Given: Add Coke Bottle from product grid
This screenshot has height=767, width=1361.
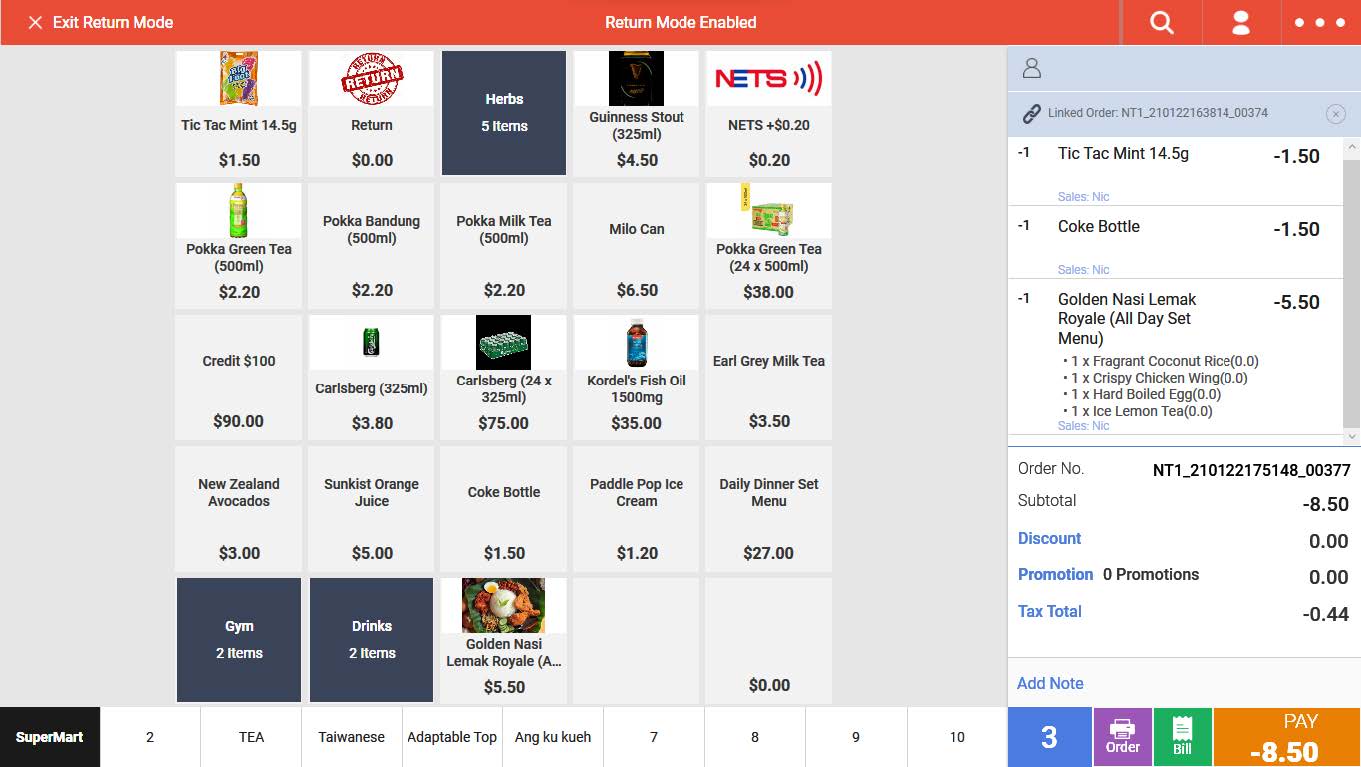Looking at the screenshot, I should 504,509.
